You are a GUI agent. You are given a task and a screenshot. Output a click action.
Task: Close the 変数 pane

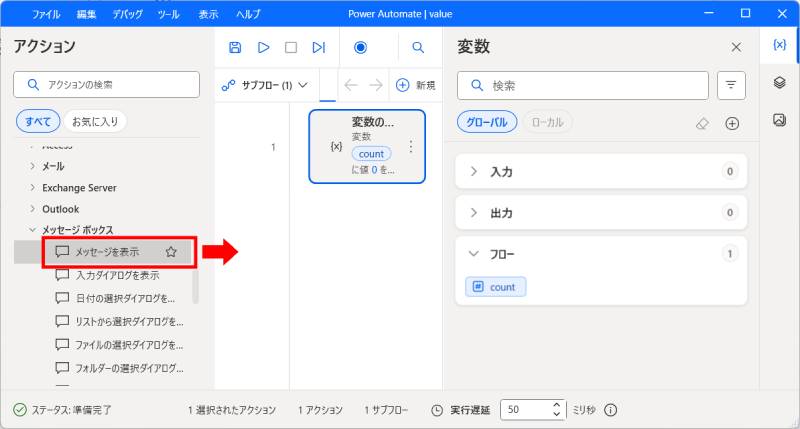pyautogui.click(x=736, y=47)
